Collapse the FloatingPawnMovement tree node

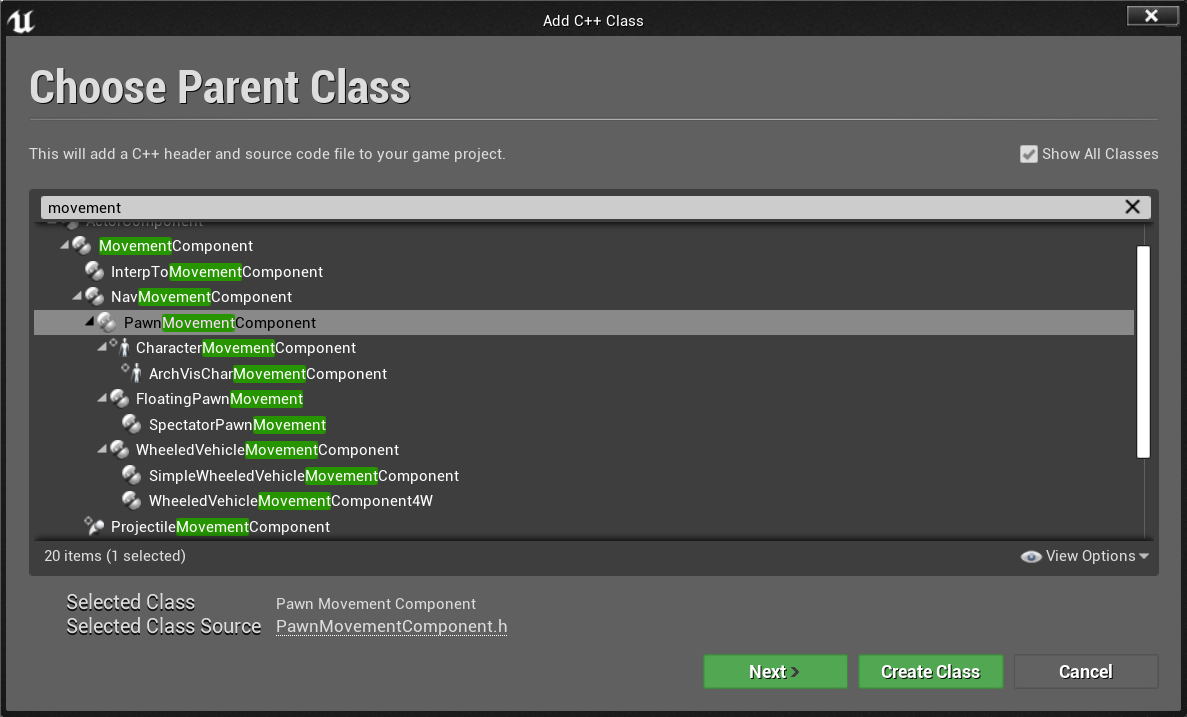click(x=102, y=397)
